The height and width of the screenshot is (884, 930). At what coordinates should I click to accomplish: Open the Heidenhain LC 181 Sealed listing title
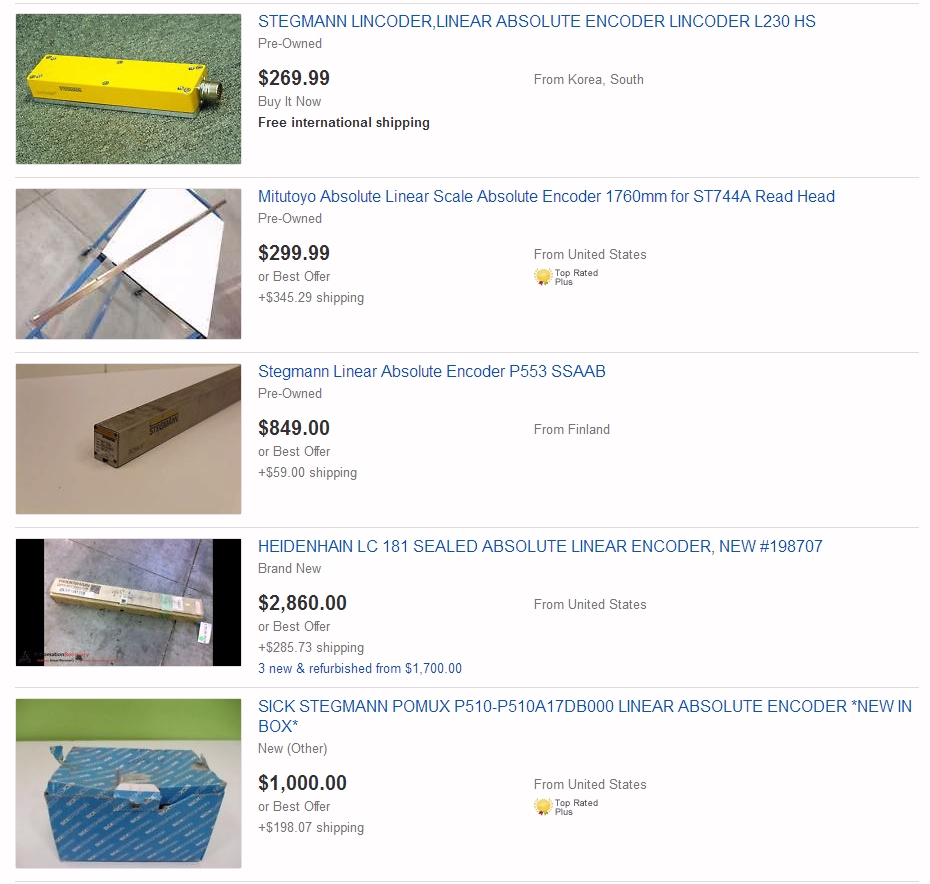point(540,546)
